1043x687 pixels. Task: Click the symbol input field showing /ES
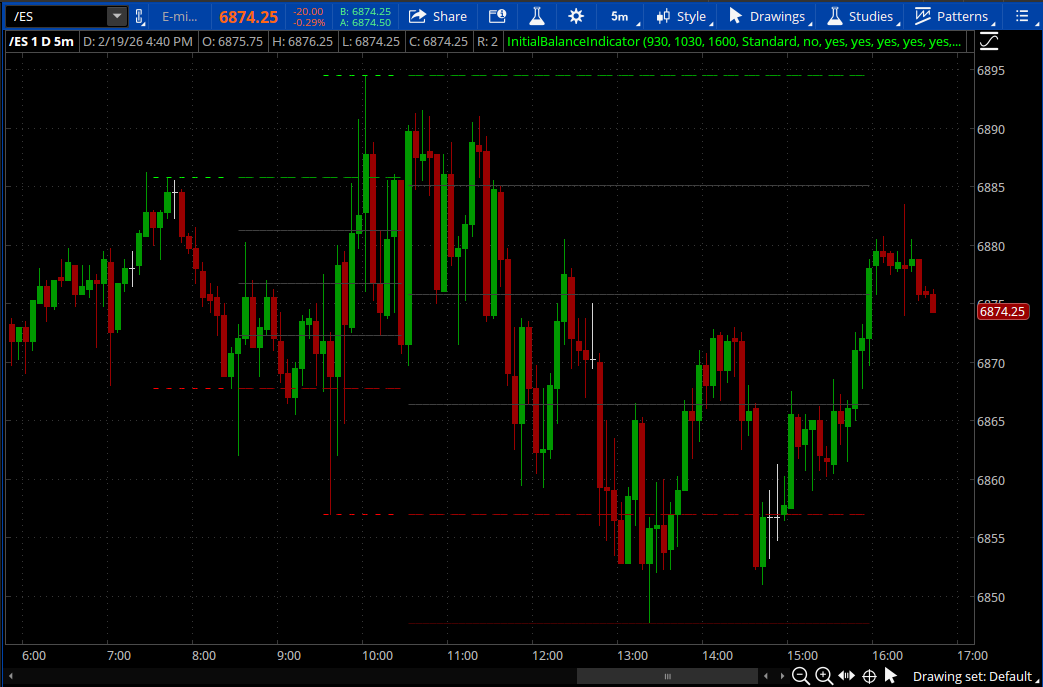click(55, 16)
